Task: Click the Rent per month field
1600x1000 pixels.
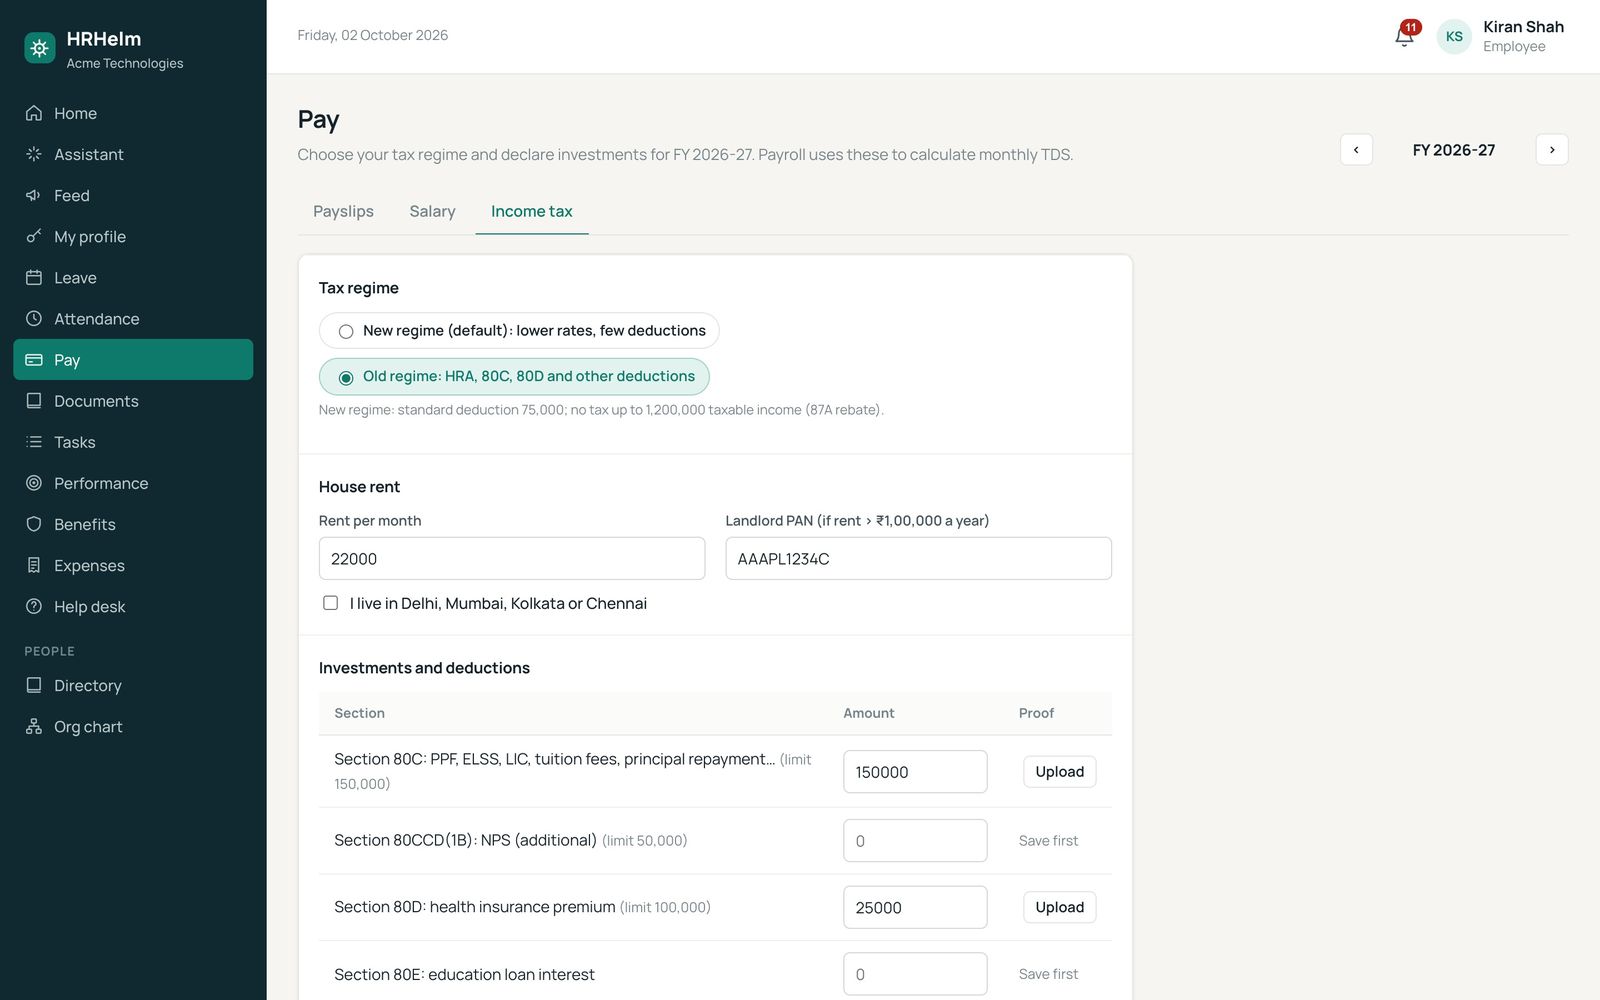Action: (512, 558)
